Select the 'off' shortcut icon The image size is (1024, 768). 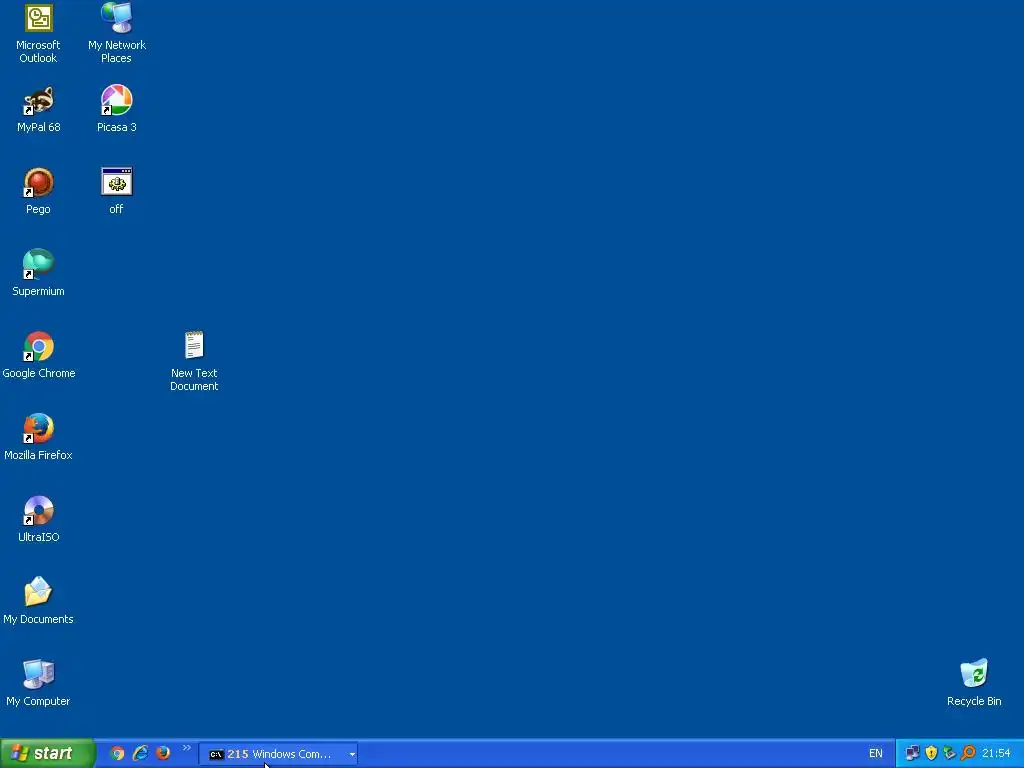(116, 191)
